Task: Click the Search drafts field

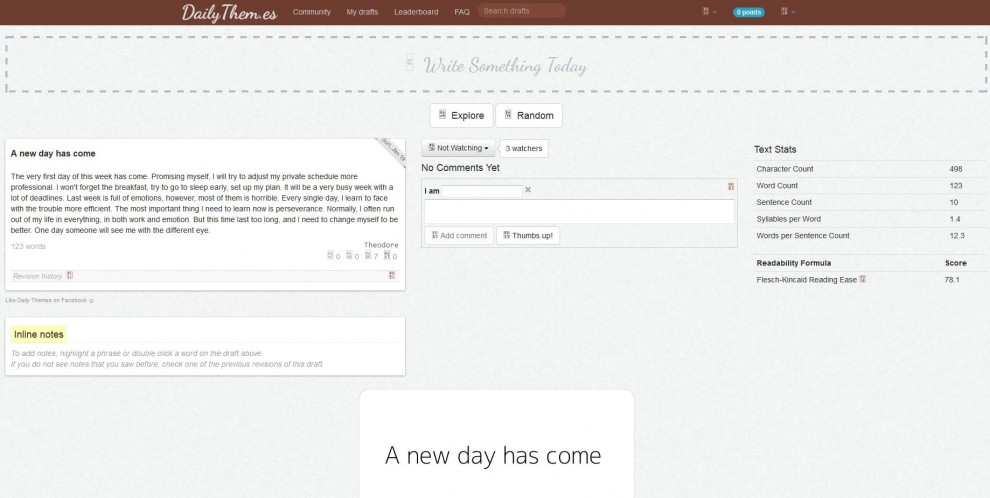Action: point(522,11)
